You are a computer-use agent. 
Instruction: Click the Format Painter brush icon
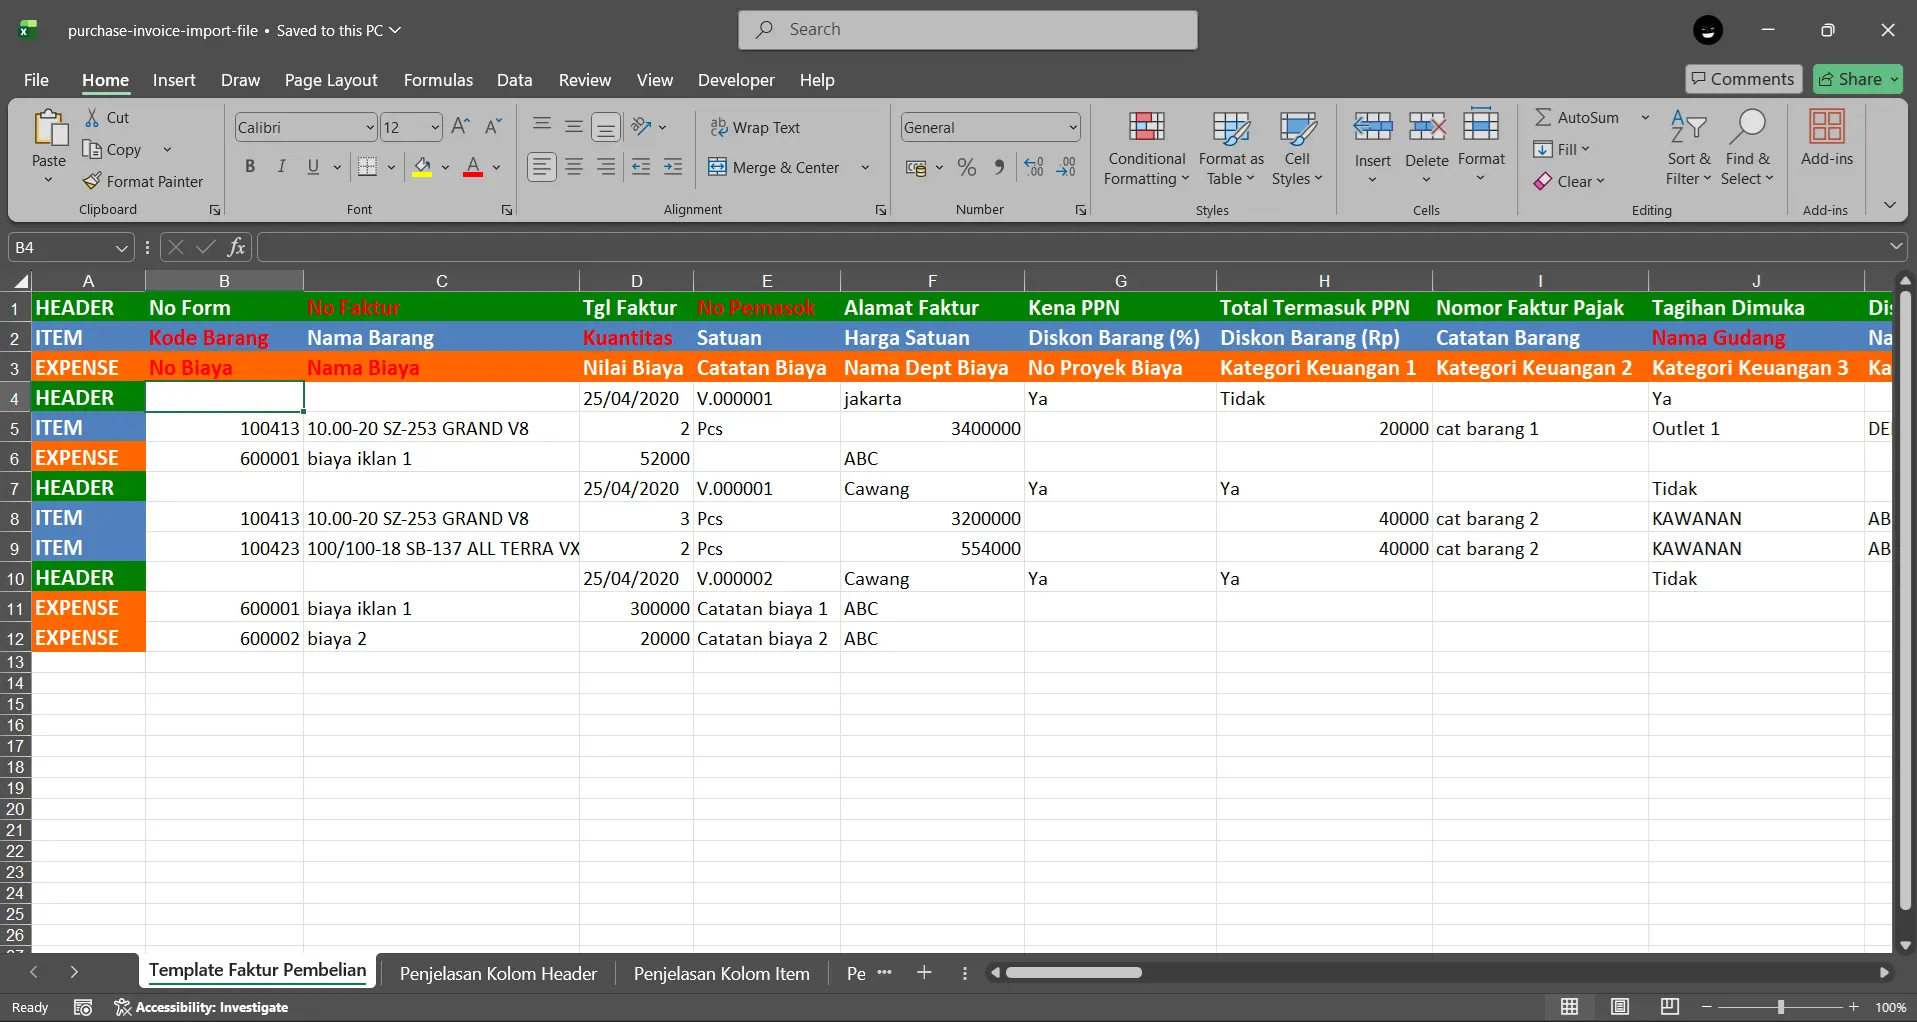point(92,182)
